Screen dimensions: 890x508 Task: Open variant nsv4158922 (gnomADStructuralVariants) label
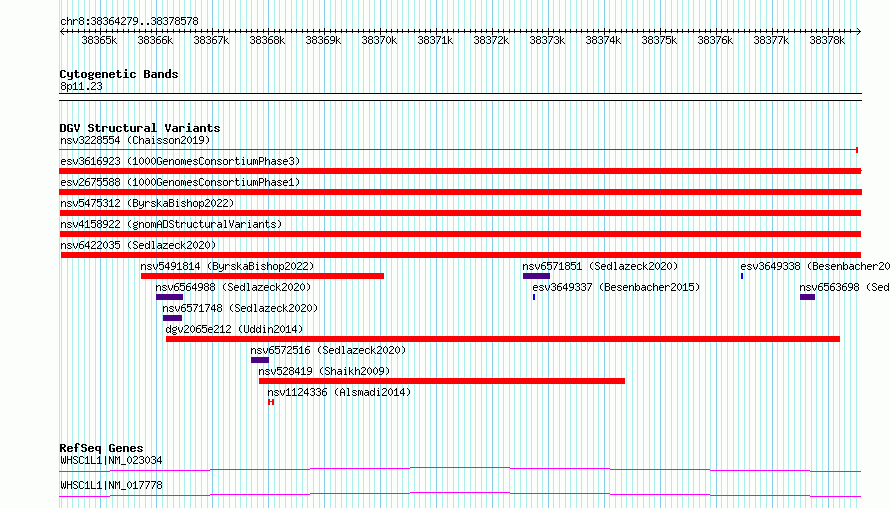tap(171, 224)
